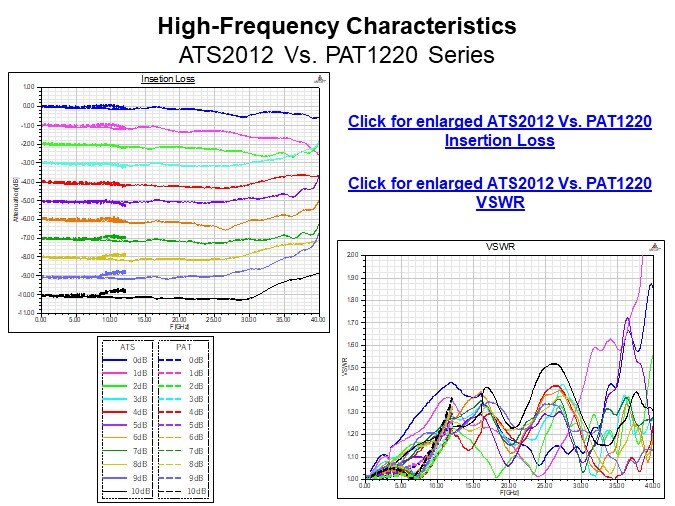
Task: Open the enlarged Insertion Loss link
Action: (499, 131)
